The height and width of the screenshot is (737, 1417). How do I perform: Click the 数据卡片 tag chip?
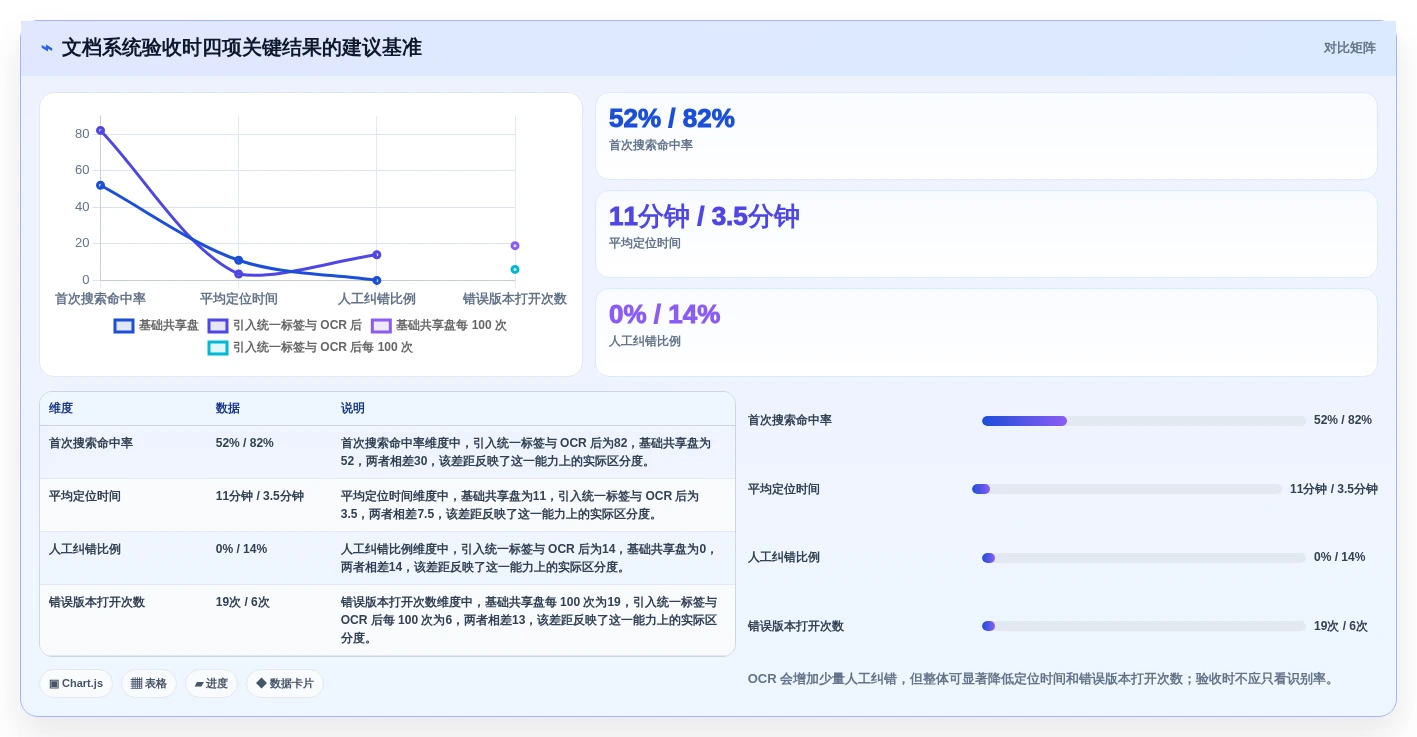(285, 684)
